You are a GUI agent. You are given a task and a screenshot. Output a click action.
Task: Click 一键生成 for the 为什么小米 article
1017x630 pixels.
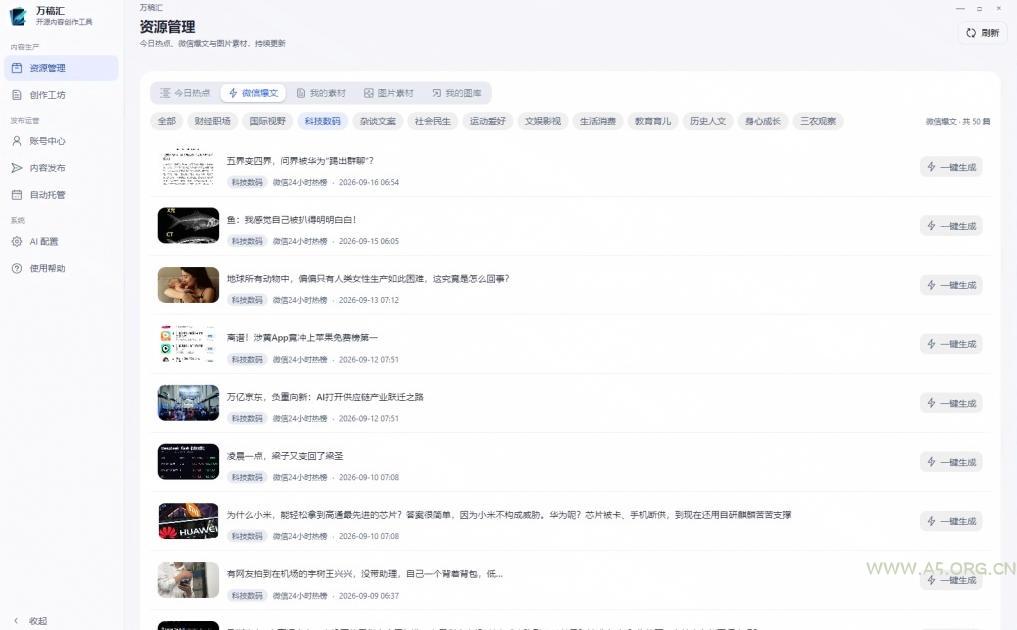[x=951, y=521]
